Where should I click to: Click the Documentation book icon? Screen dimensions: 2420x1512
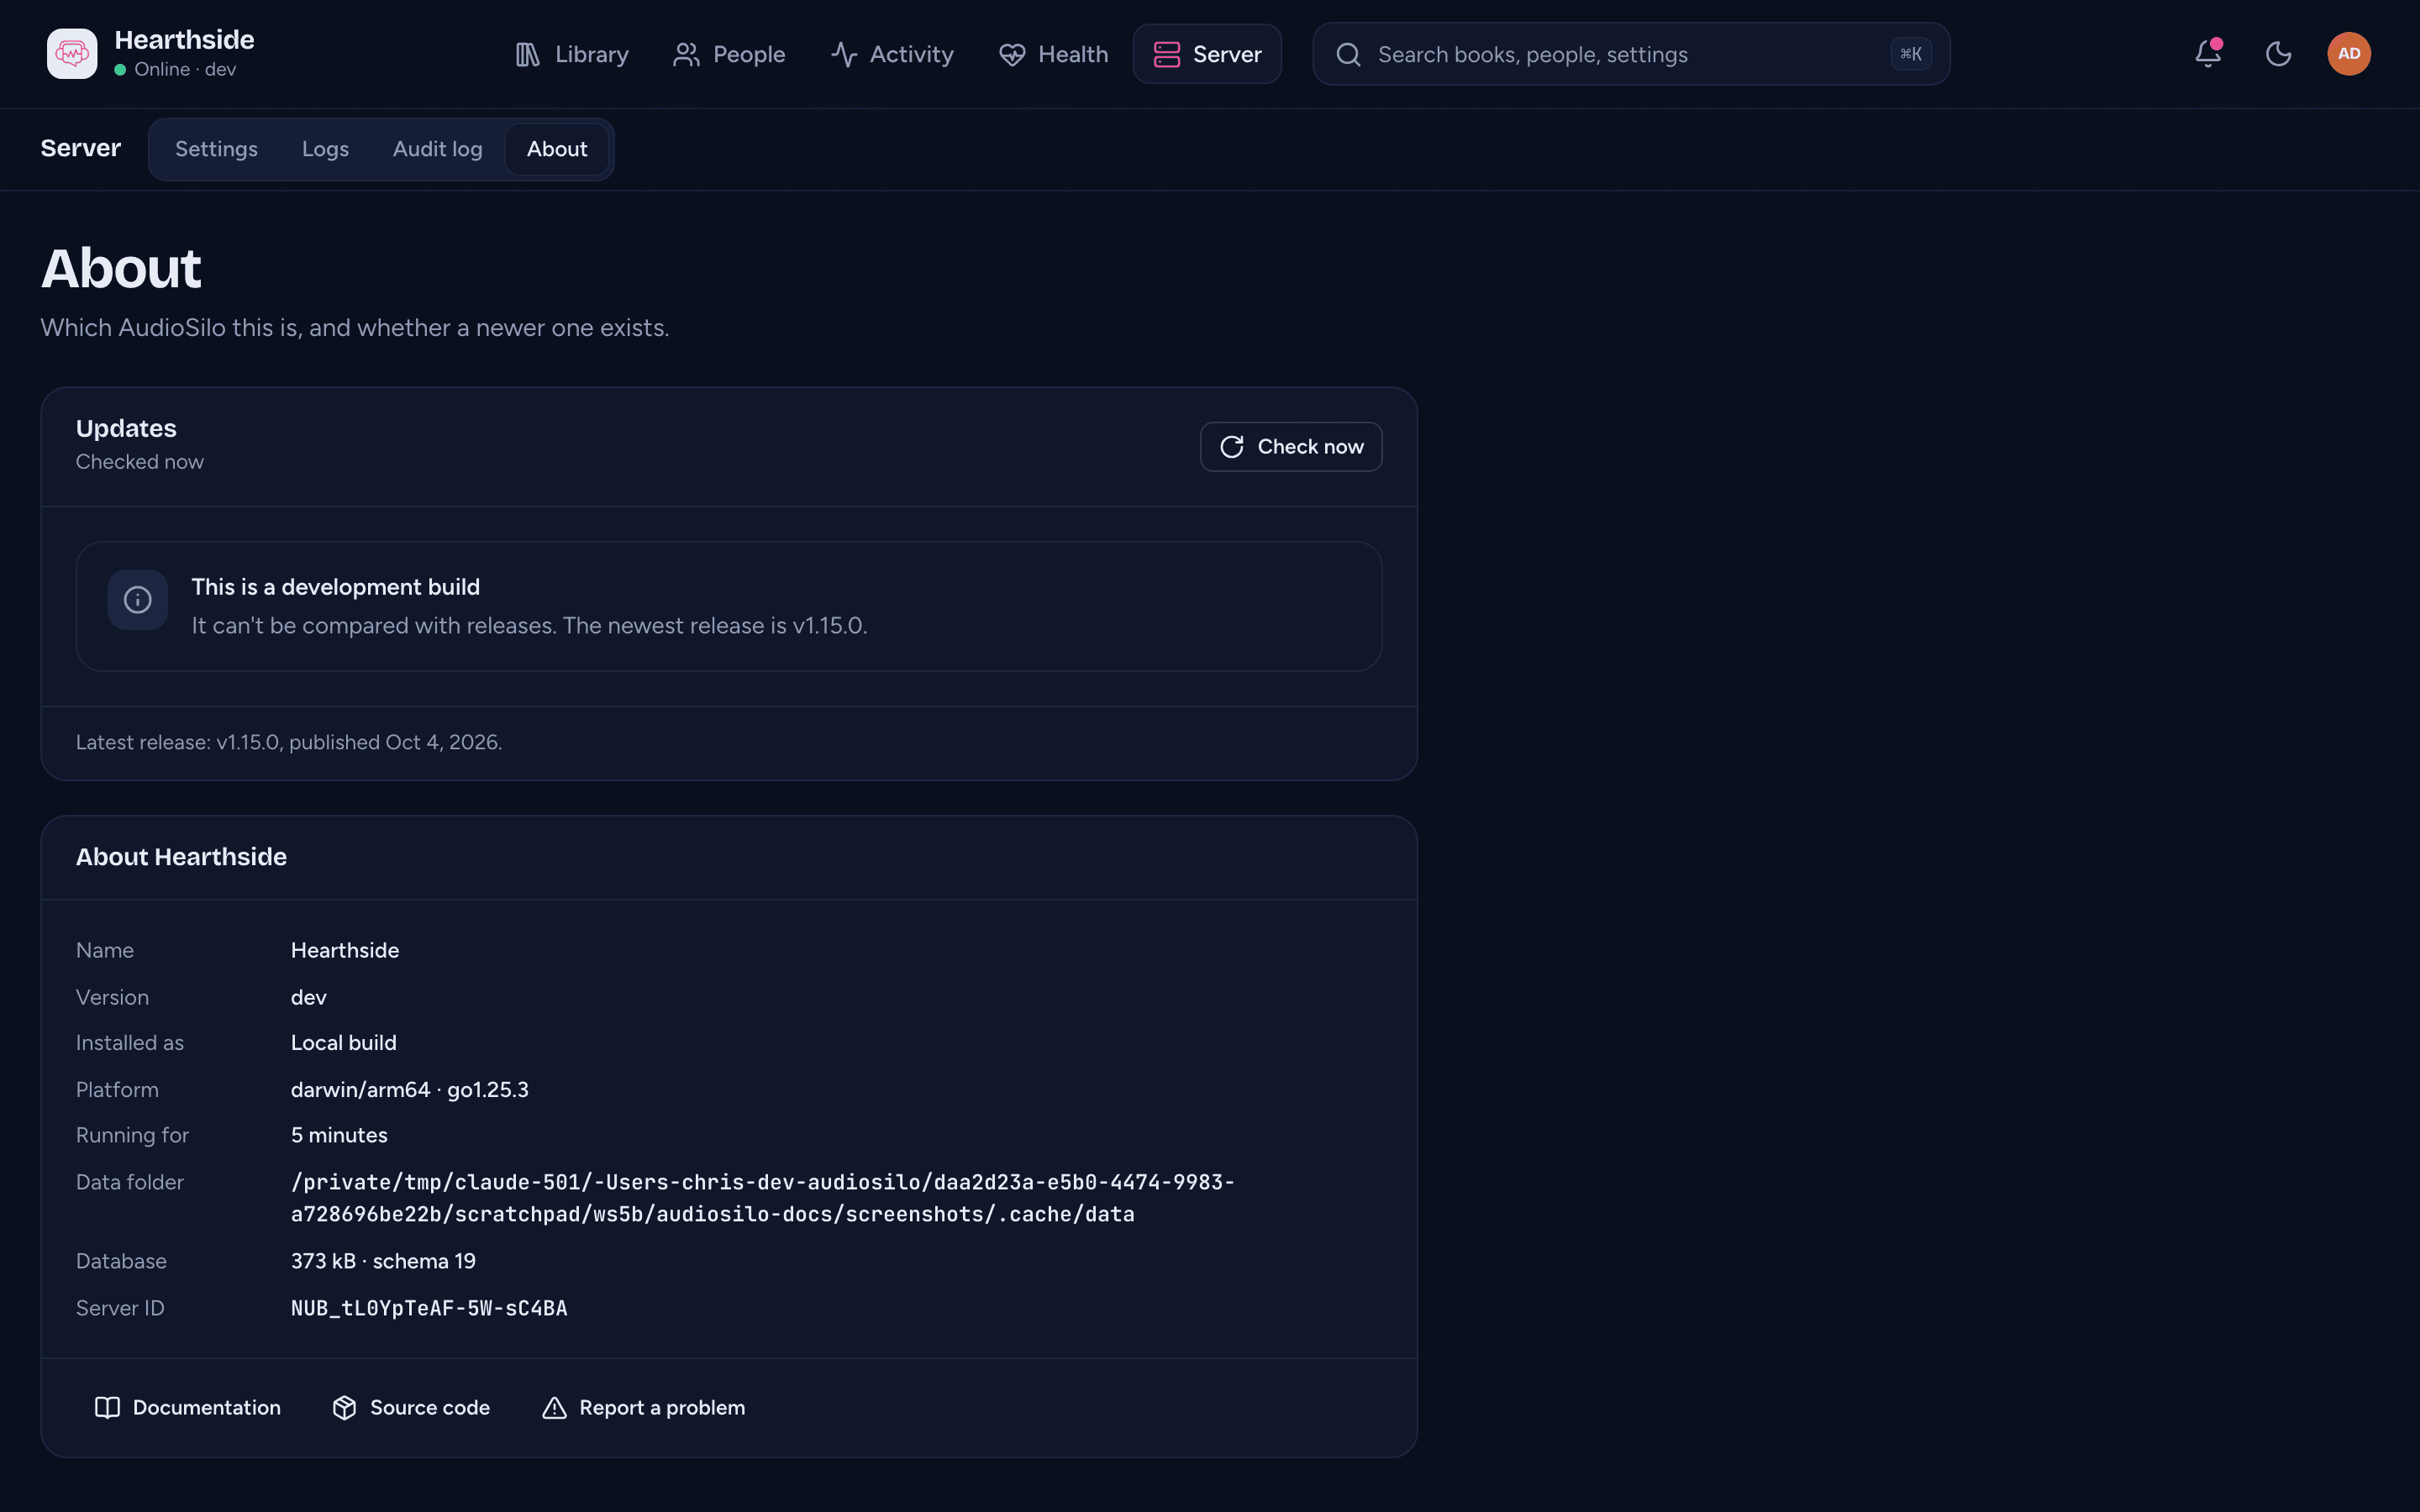coord(107,1408)
